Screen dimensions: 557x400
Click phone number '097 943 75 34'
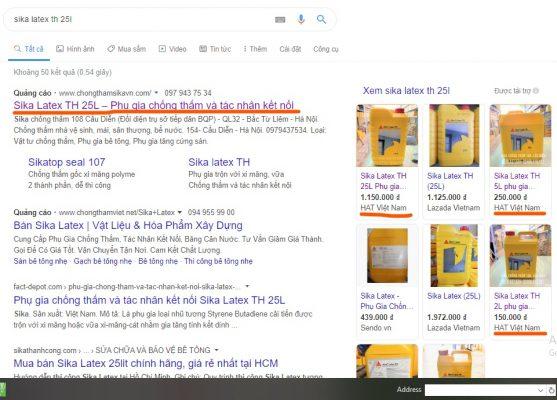point(188,93)
